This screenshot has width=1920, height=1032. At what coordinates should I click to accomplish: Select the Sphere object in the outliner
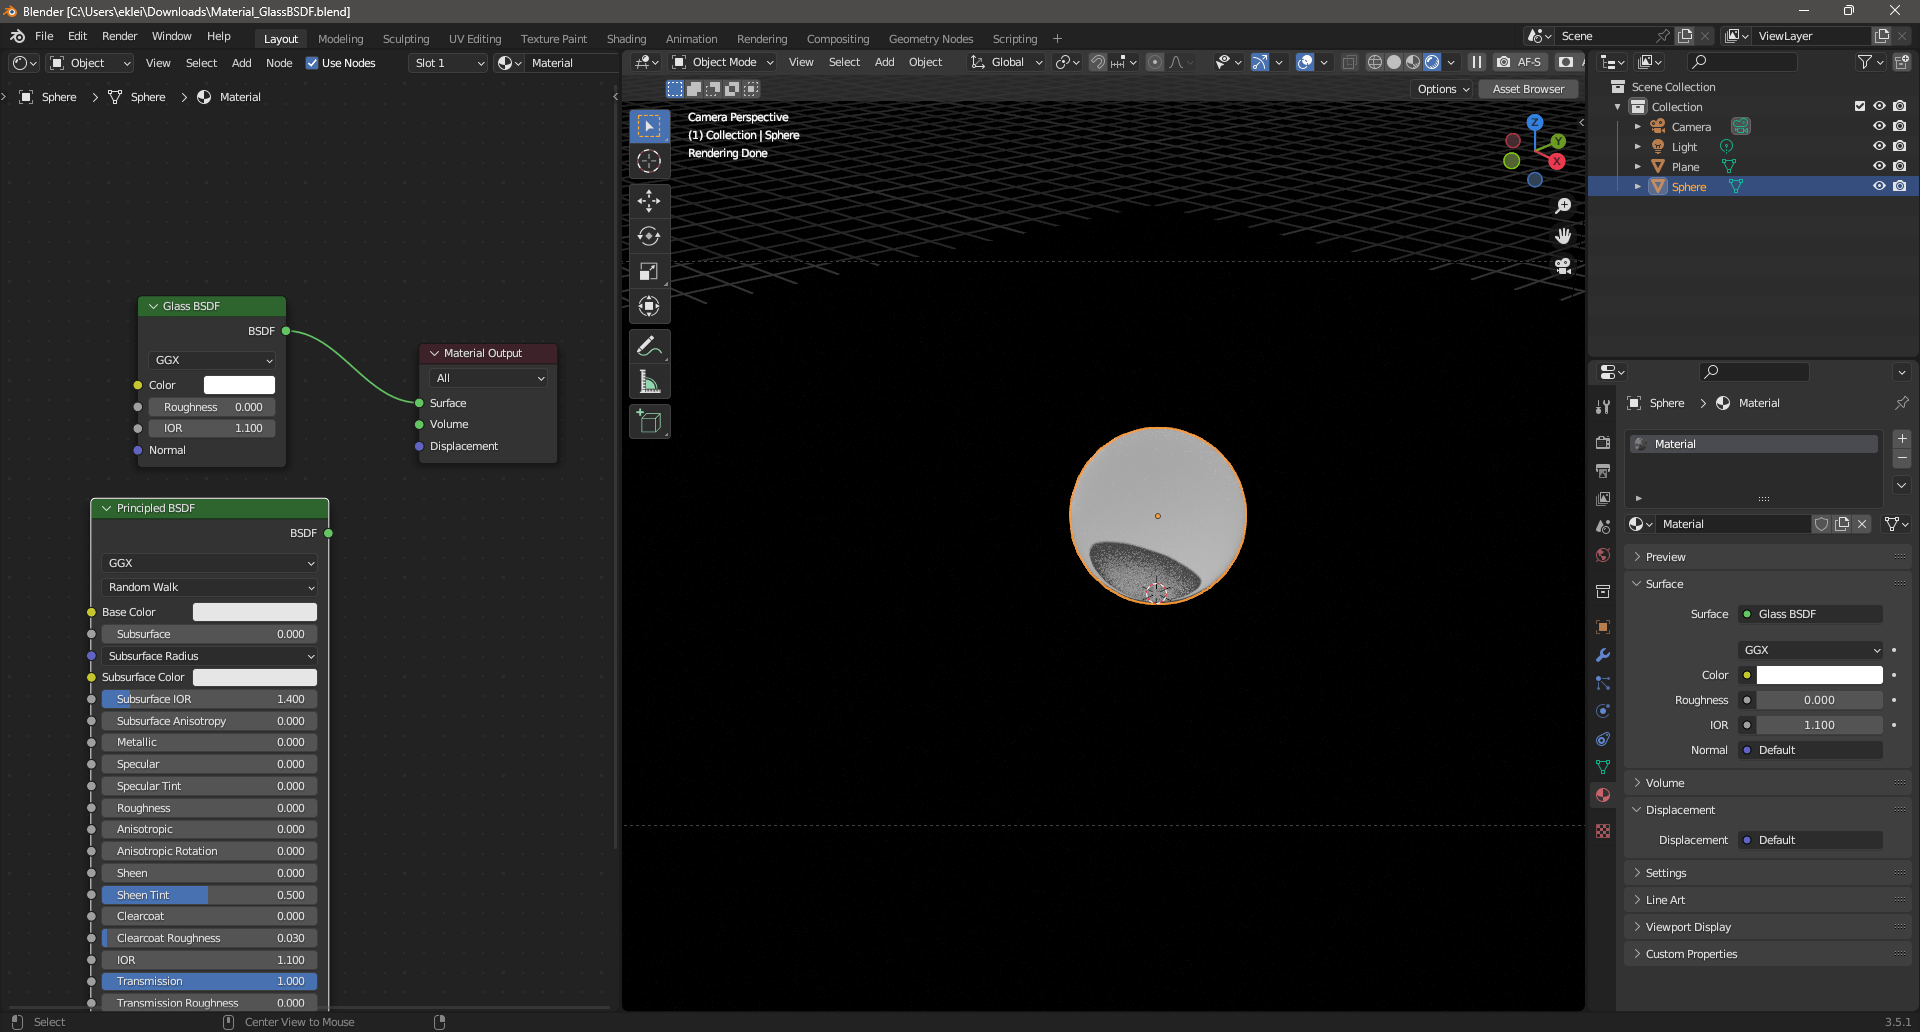click(x=1689, y=186)
